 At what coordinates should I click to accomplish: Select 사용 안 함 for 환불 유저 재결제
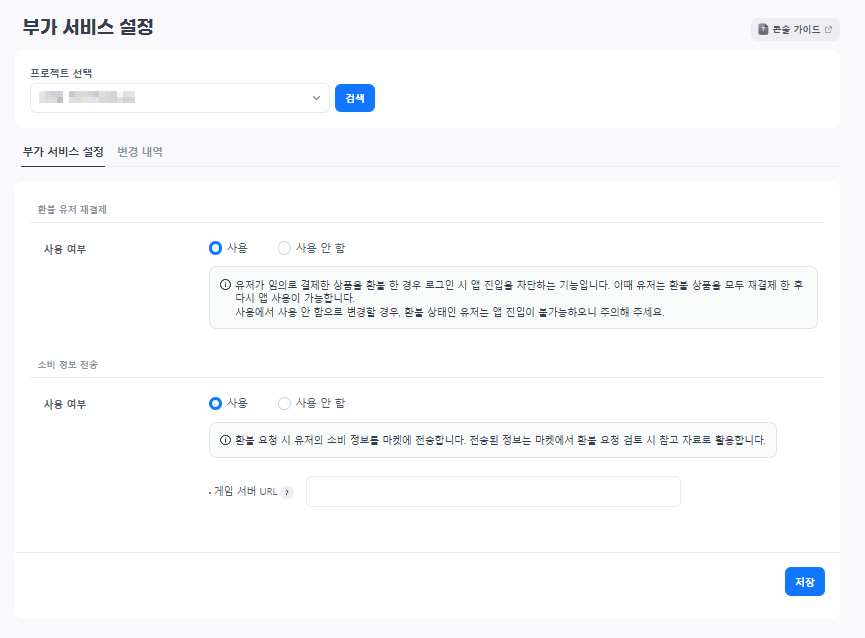click(x=284, y=248)
